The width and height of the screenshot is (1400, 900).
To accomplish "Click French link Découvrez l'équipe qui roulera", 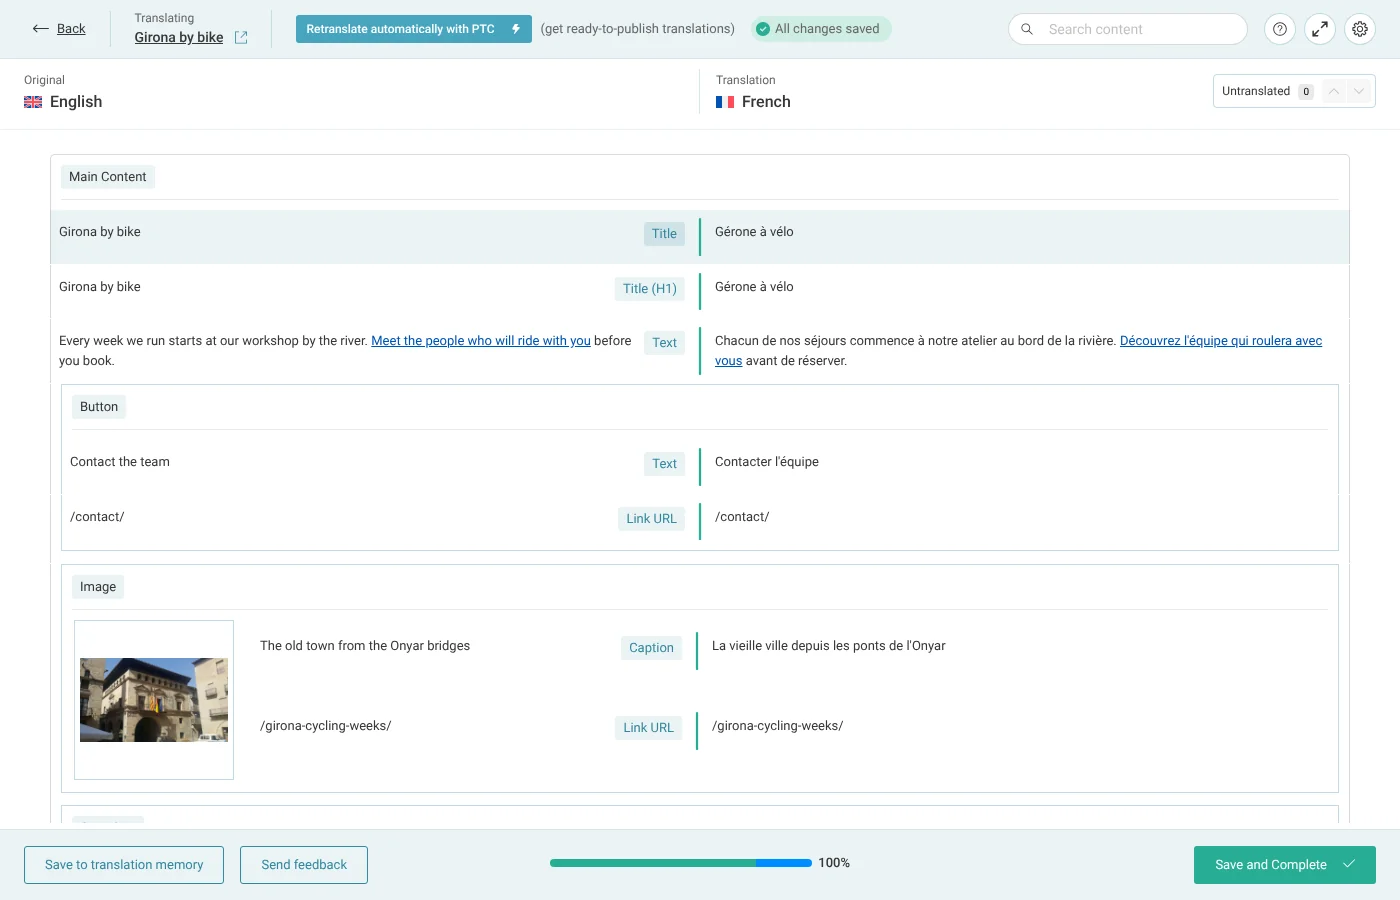I will 1220,341.
